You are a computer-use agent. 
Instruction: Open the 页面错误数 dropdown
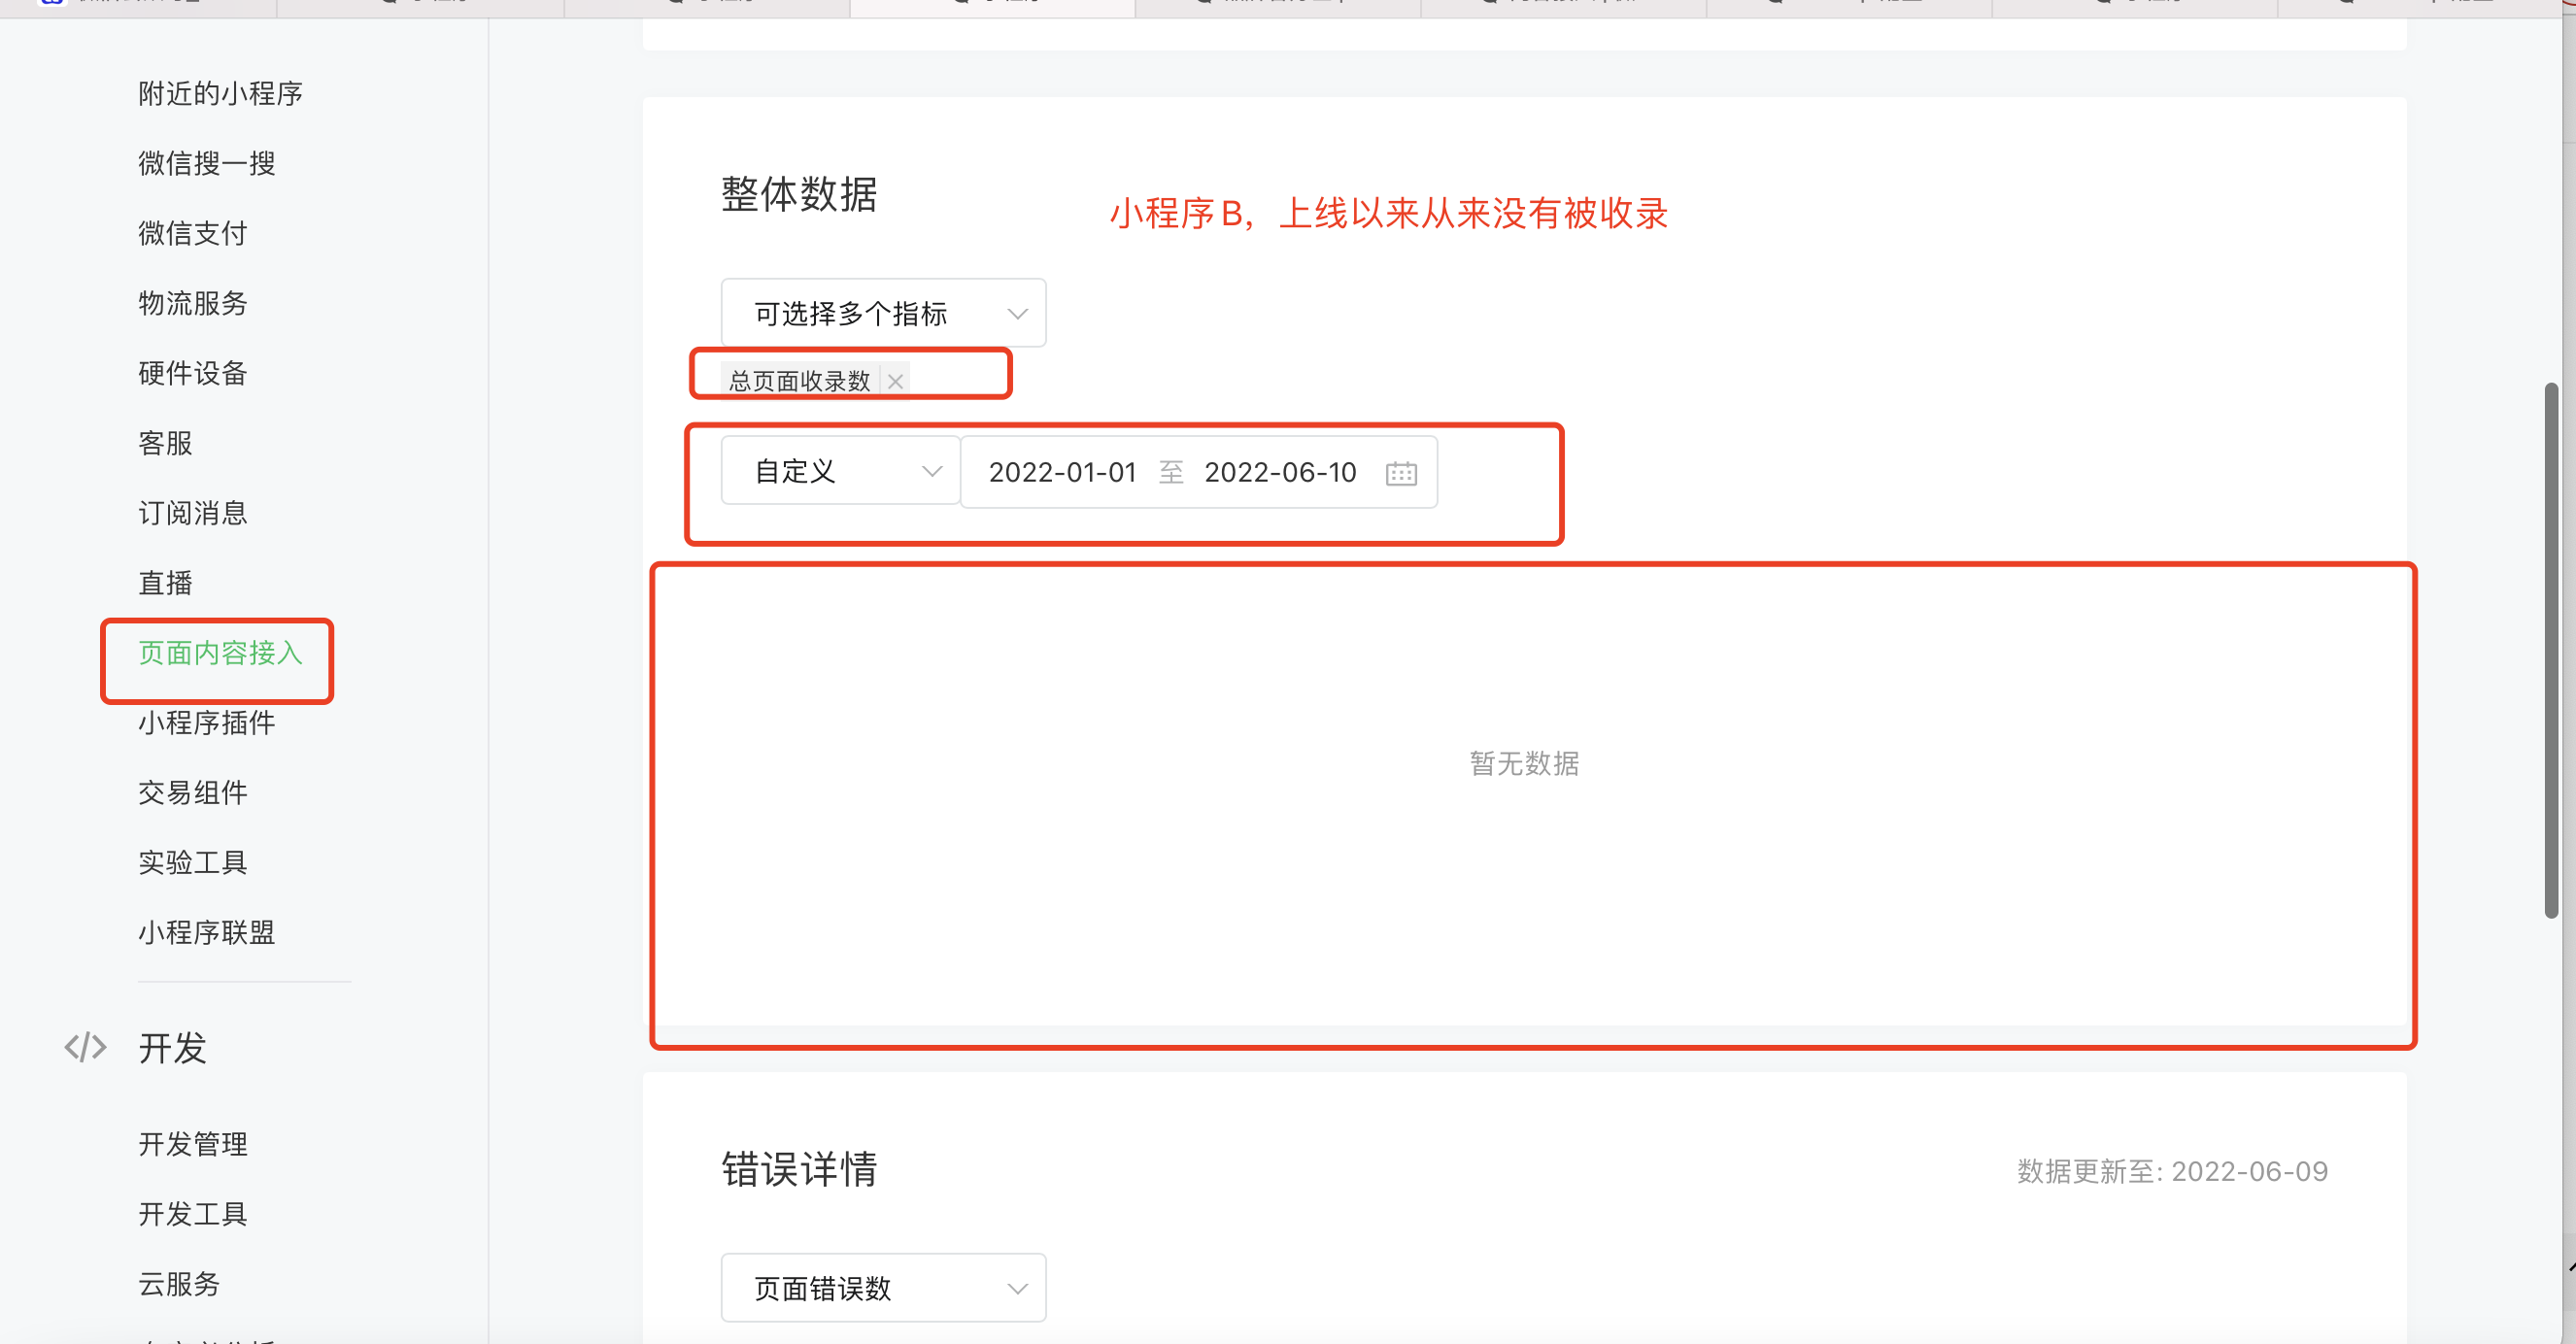coord(882,1287)
